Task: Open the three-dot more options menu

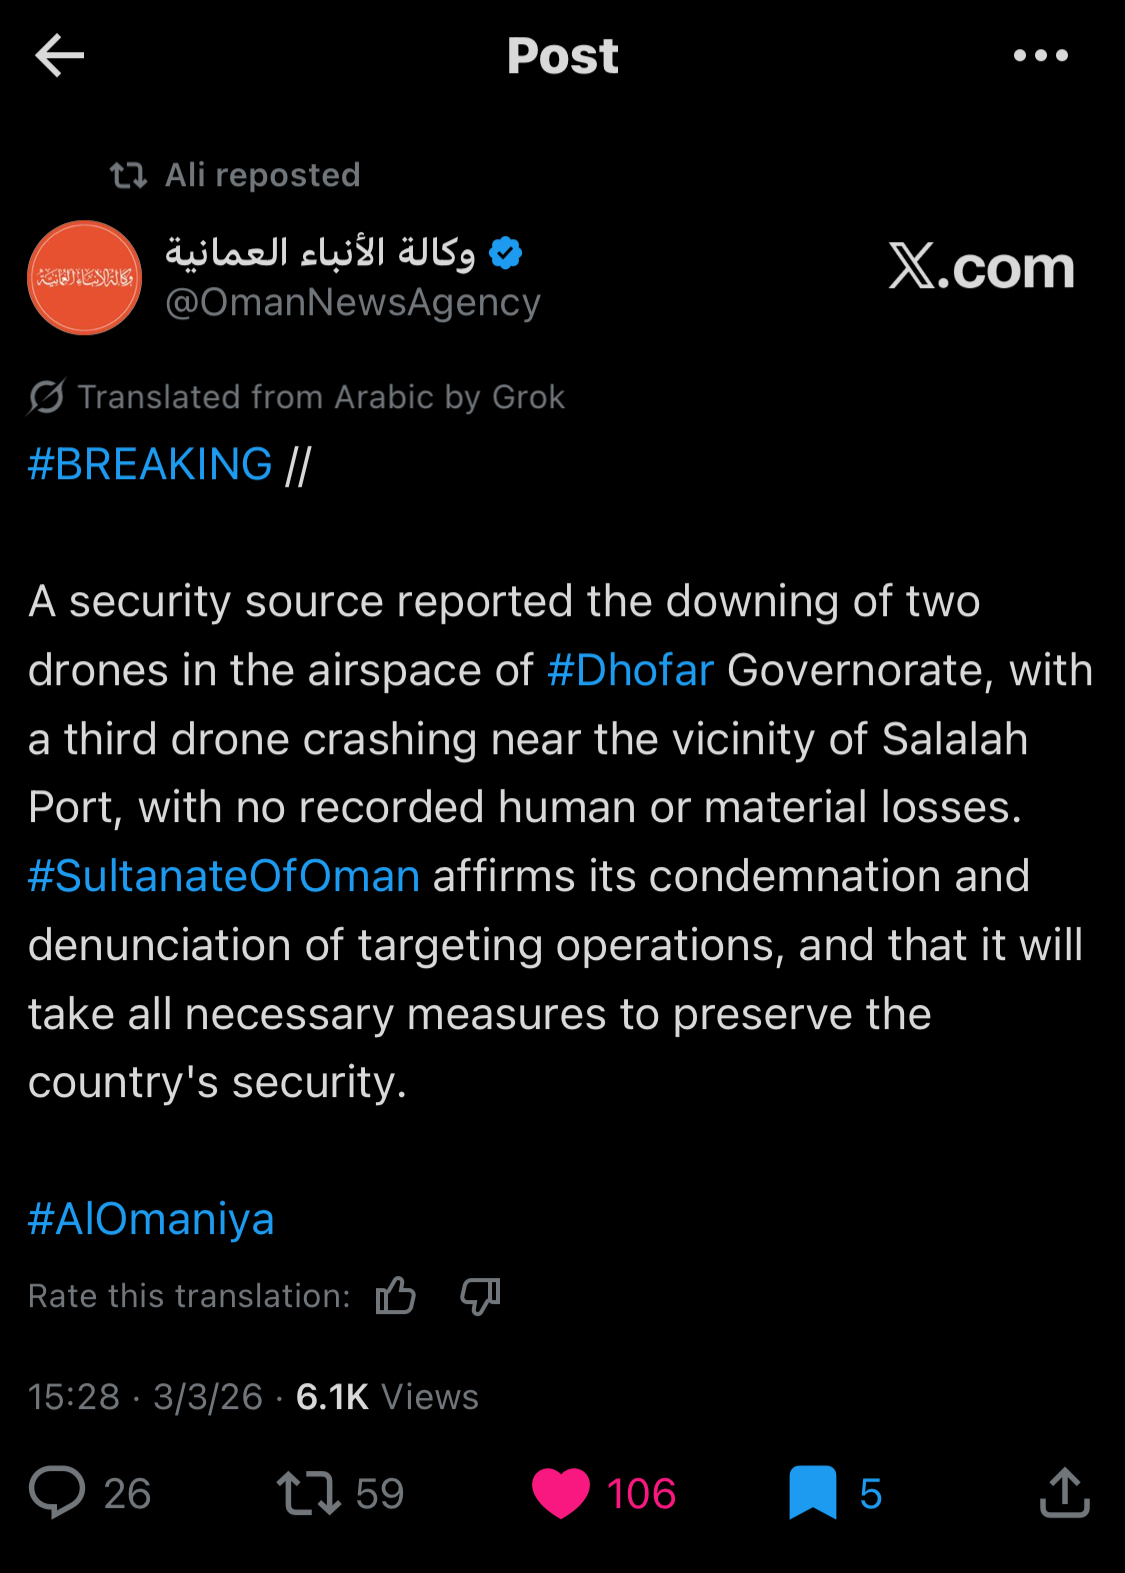Action: pyautogui.click(x=1040, y=56)
